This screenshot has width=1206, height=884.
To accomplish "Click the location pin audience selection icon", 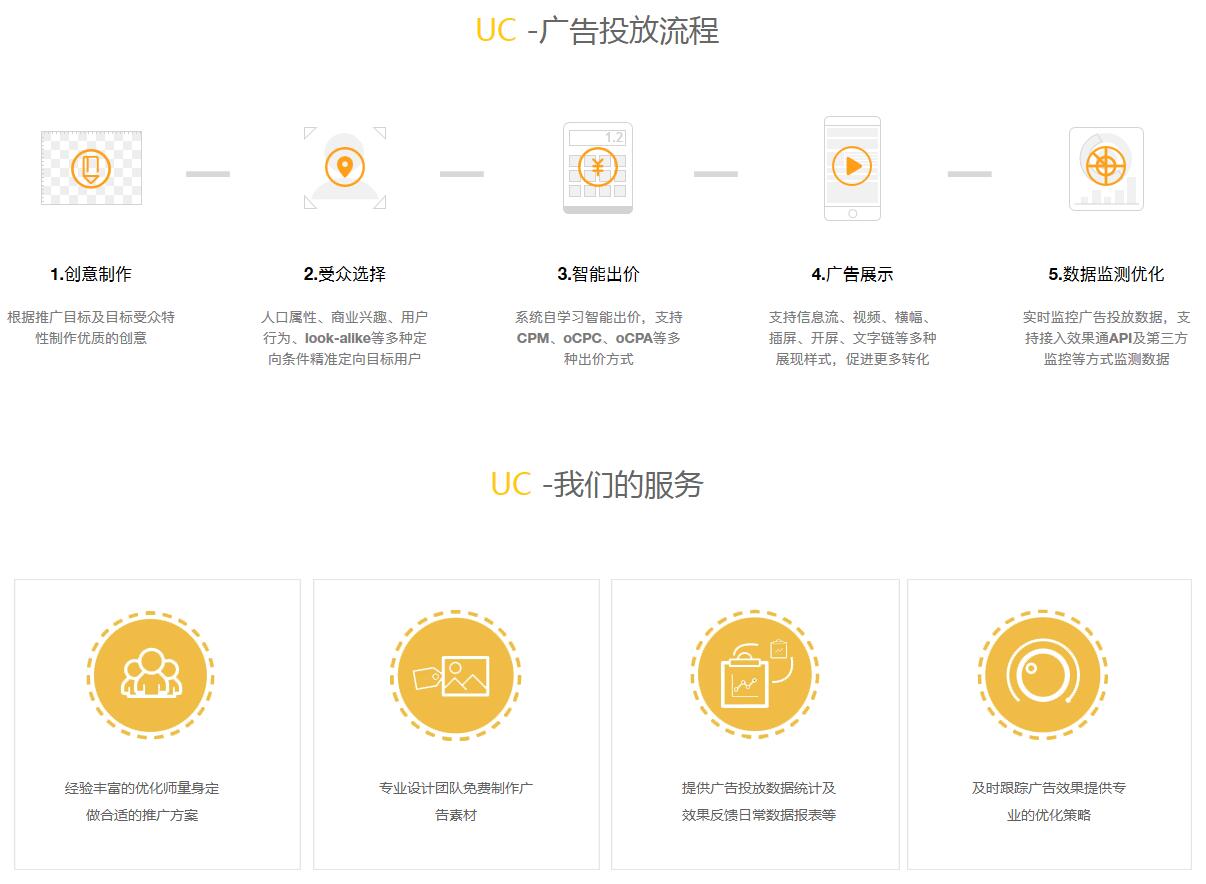I will click(x=343, y=168).
